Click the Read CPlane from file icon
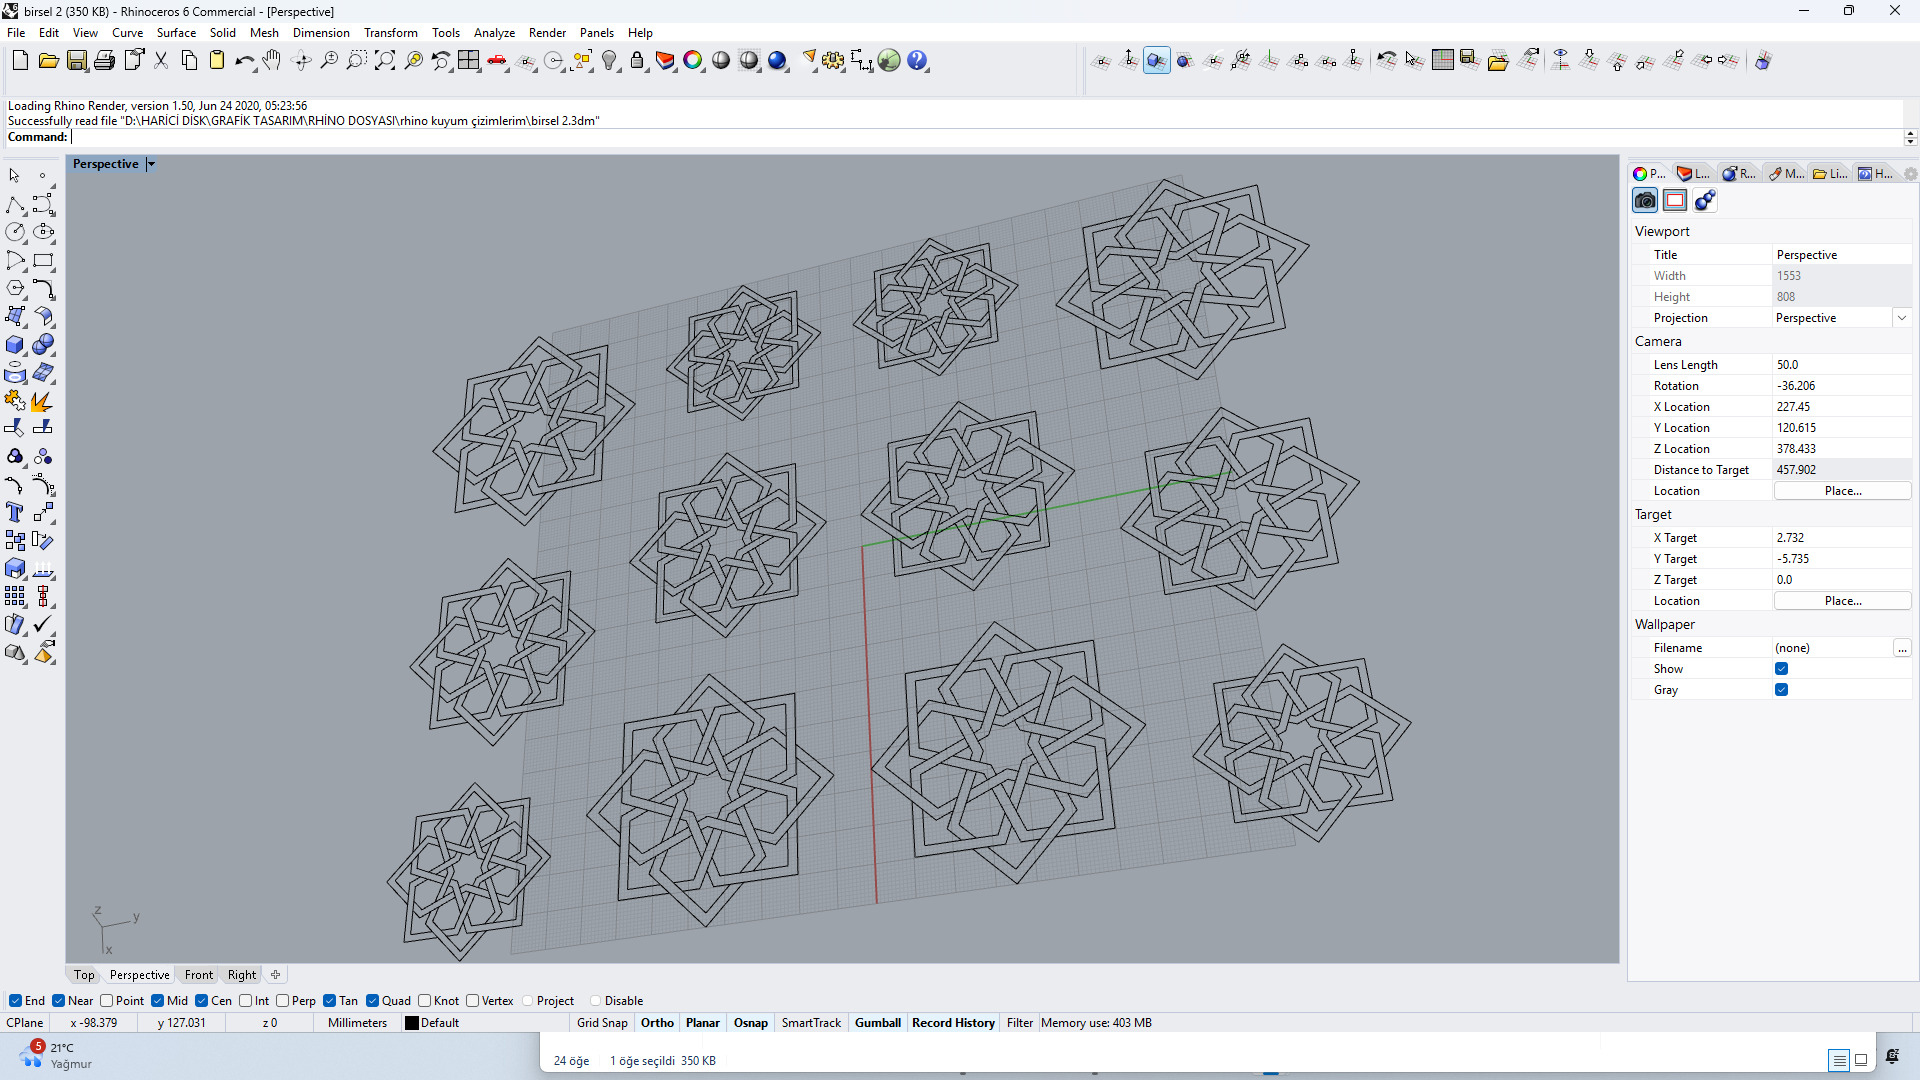This screenshot has width=1920, height=1080. (1497, 61)
